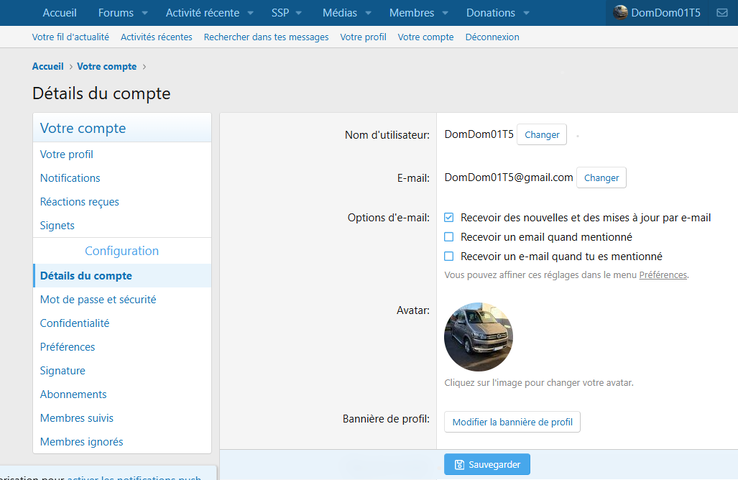Go to the Accueil navigation tab
Viewport: 738px width, 480px height.
click(60, 13)
